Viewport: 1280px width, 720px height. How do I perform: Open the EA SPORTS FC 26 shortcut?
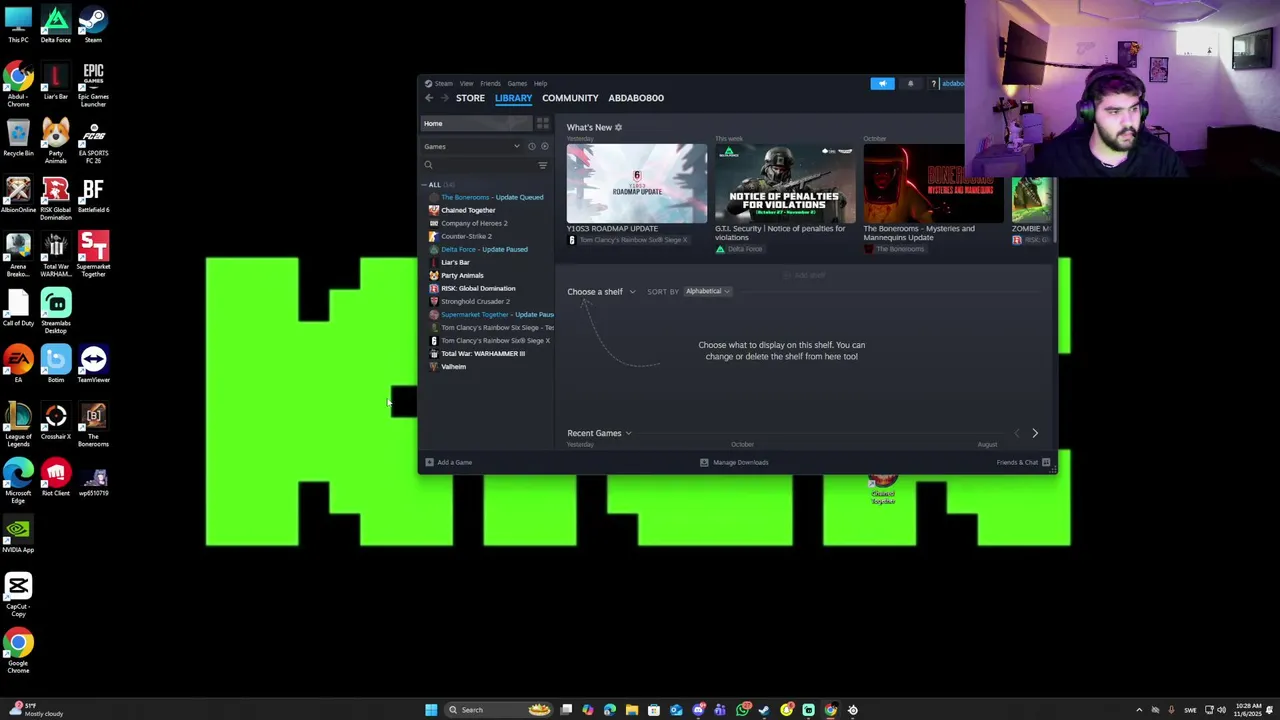[x=93, y=141]
